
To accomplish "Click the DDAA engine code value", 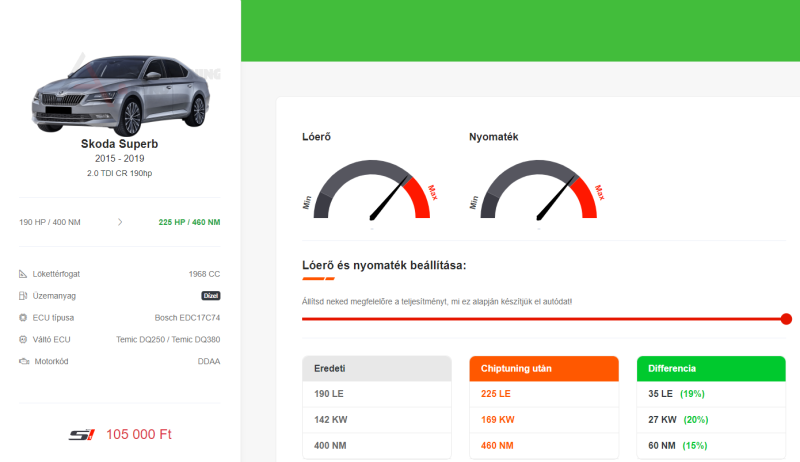I will coord(209,361).
